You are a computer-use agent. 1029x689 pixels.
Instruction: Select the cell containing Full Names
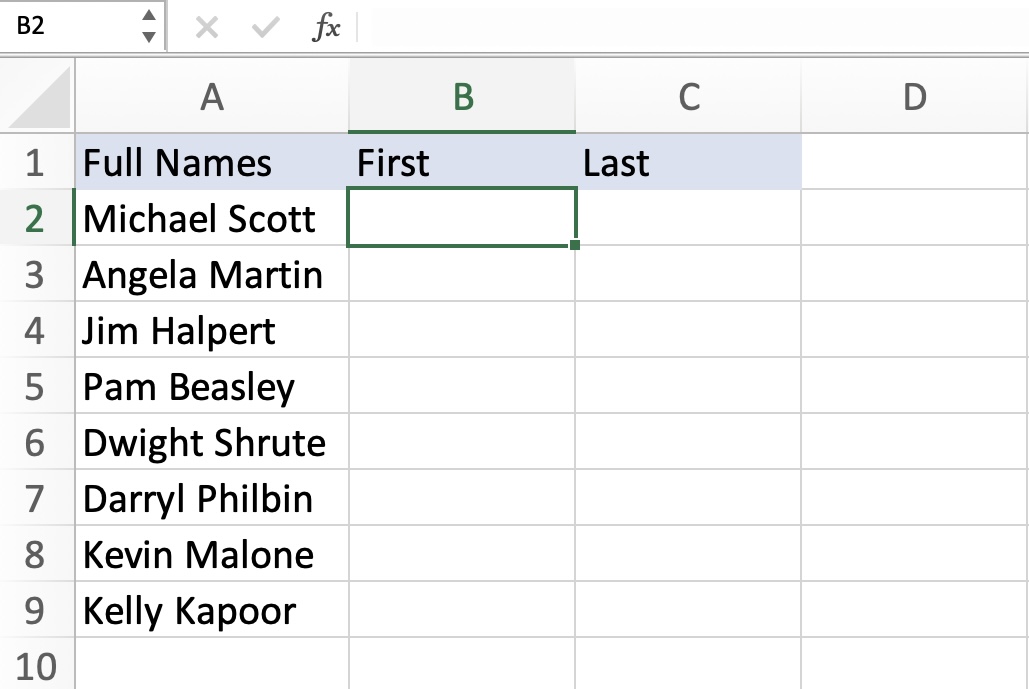(211, 162)
